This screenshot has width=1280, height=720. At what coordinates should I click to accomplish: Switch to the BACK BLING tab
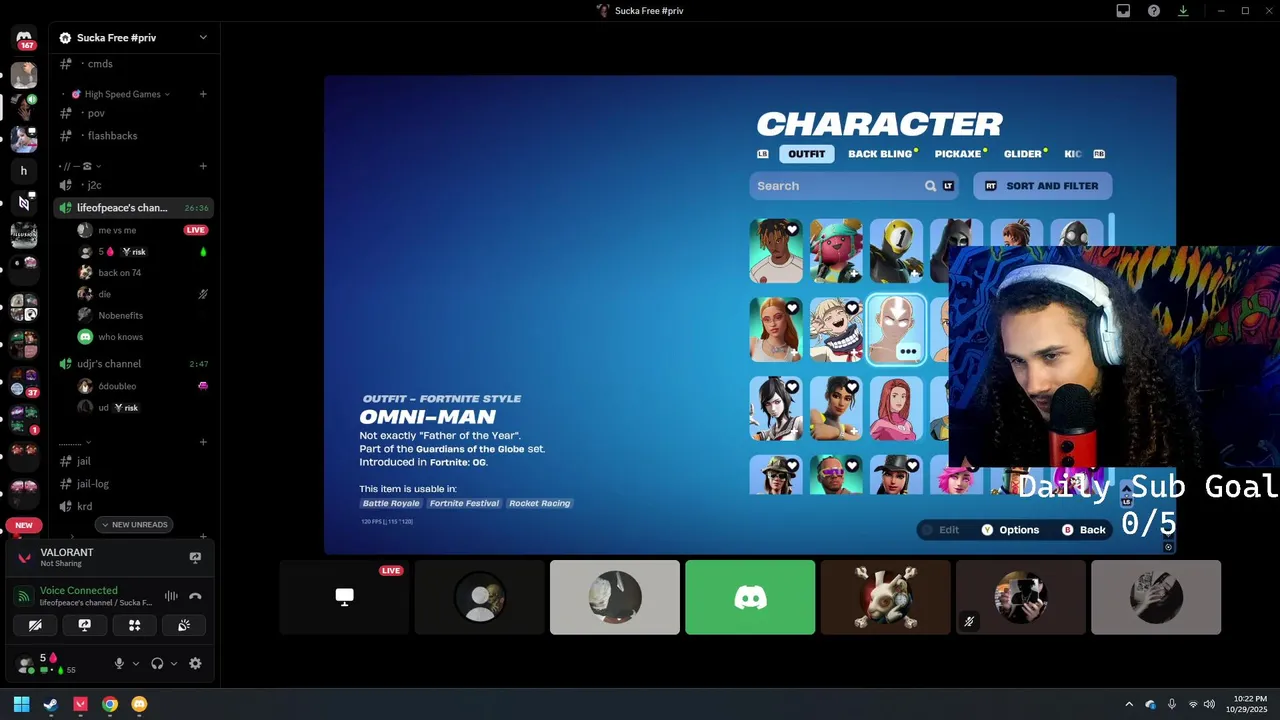[x=880, y=154]
